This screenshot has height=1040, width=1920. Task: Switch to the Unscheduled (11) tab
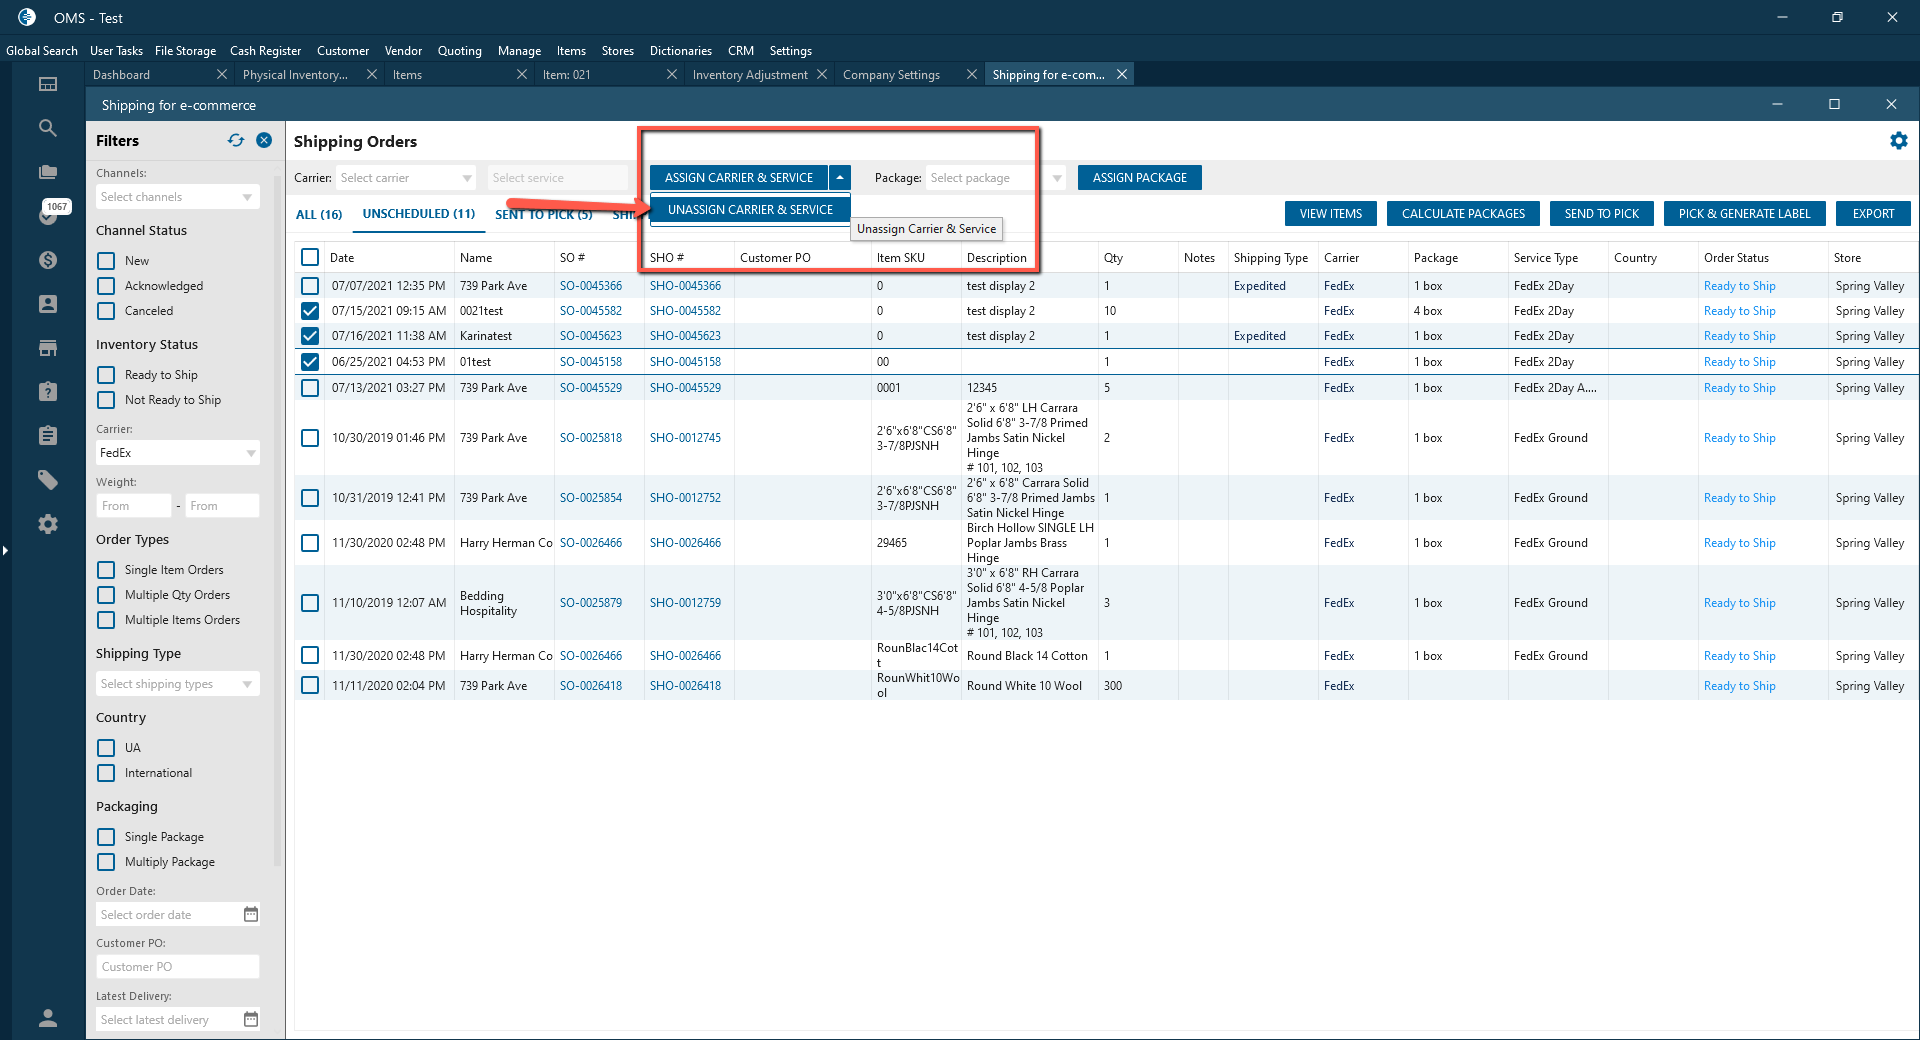(419, 214)
